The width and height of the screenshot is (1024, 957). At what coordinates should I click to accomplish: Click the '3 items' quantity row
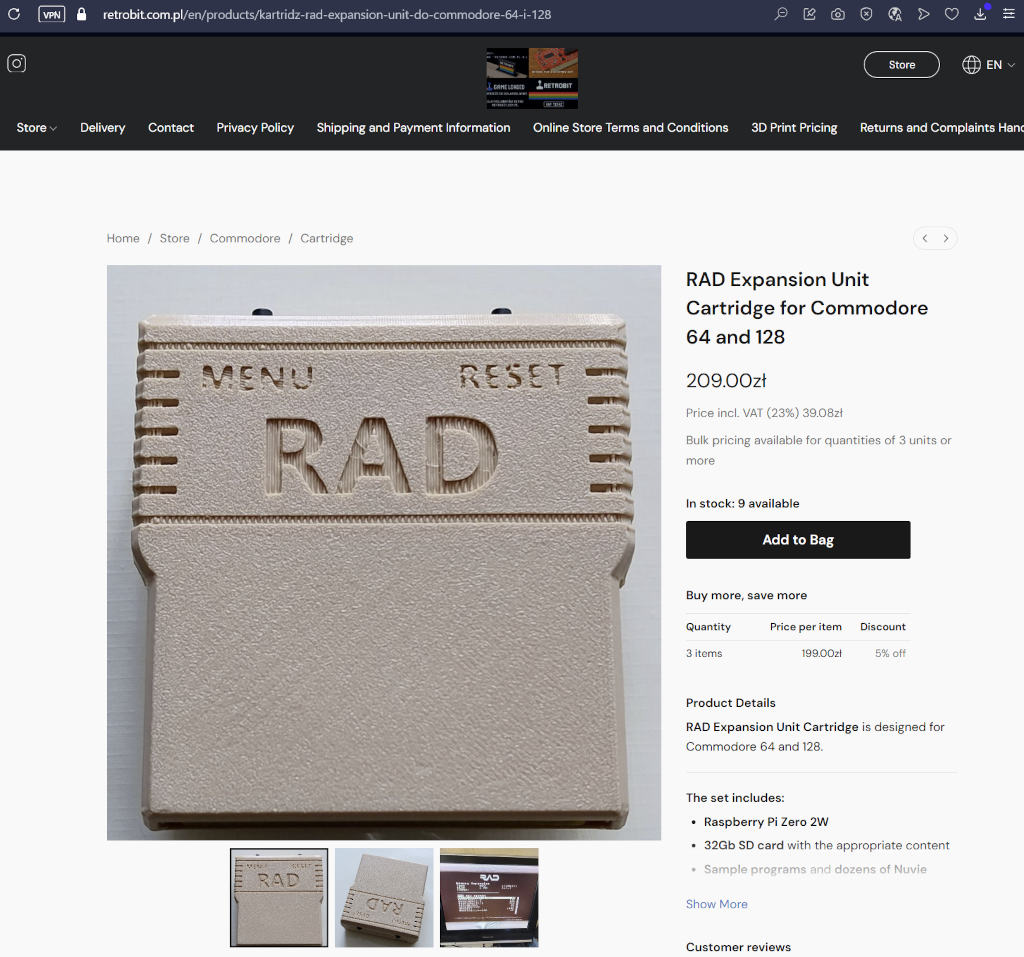pos(798,653)
